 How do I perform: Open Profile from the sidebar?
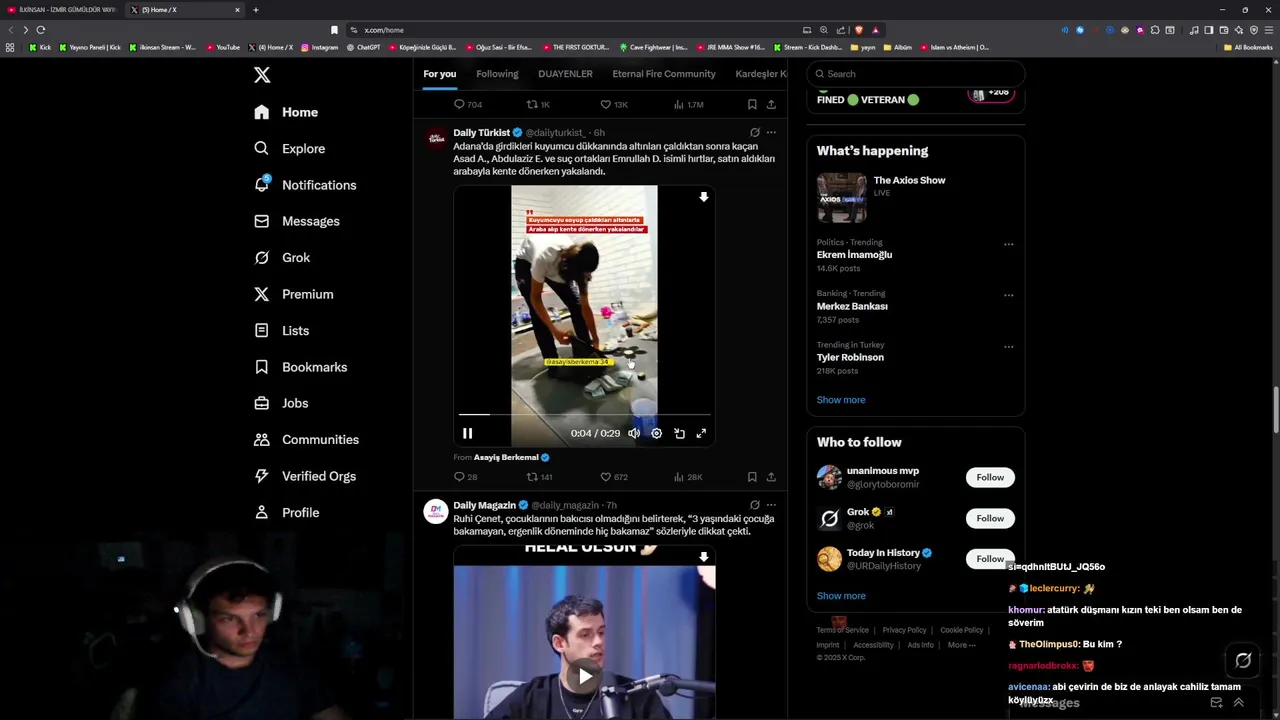pos(286,512)
